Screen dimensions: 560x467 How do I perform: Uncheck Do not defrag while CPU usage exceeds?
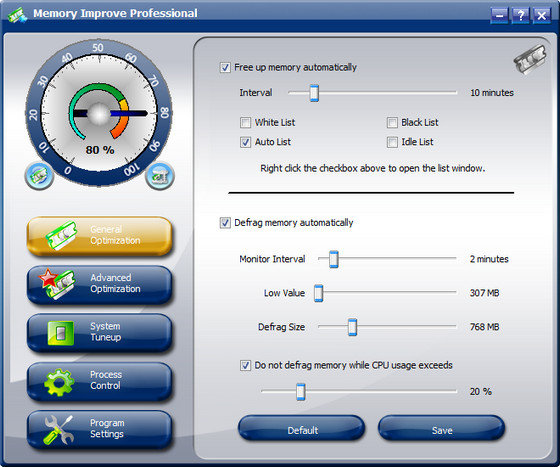pyautogui.click(x=245, y=365)
